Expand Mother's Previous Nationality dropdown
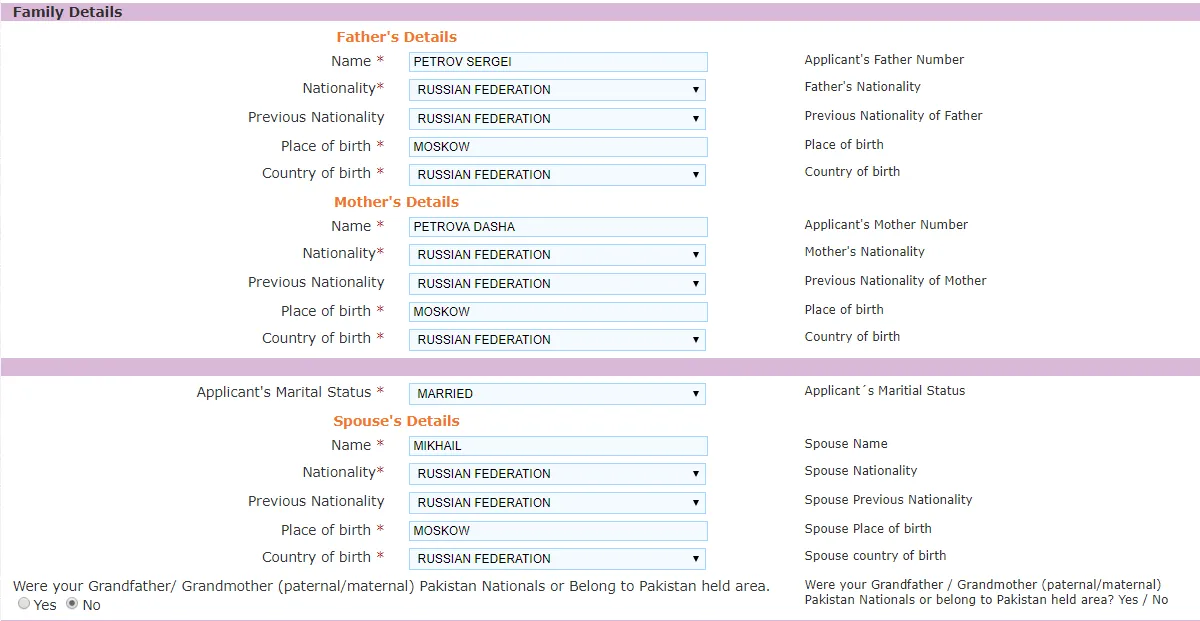Image resolution: width=1200 pixels, height=621 pixels. coord(557,284)
